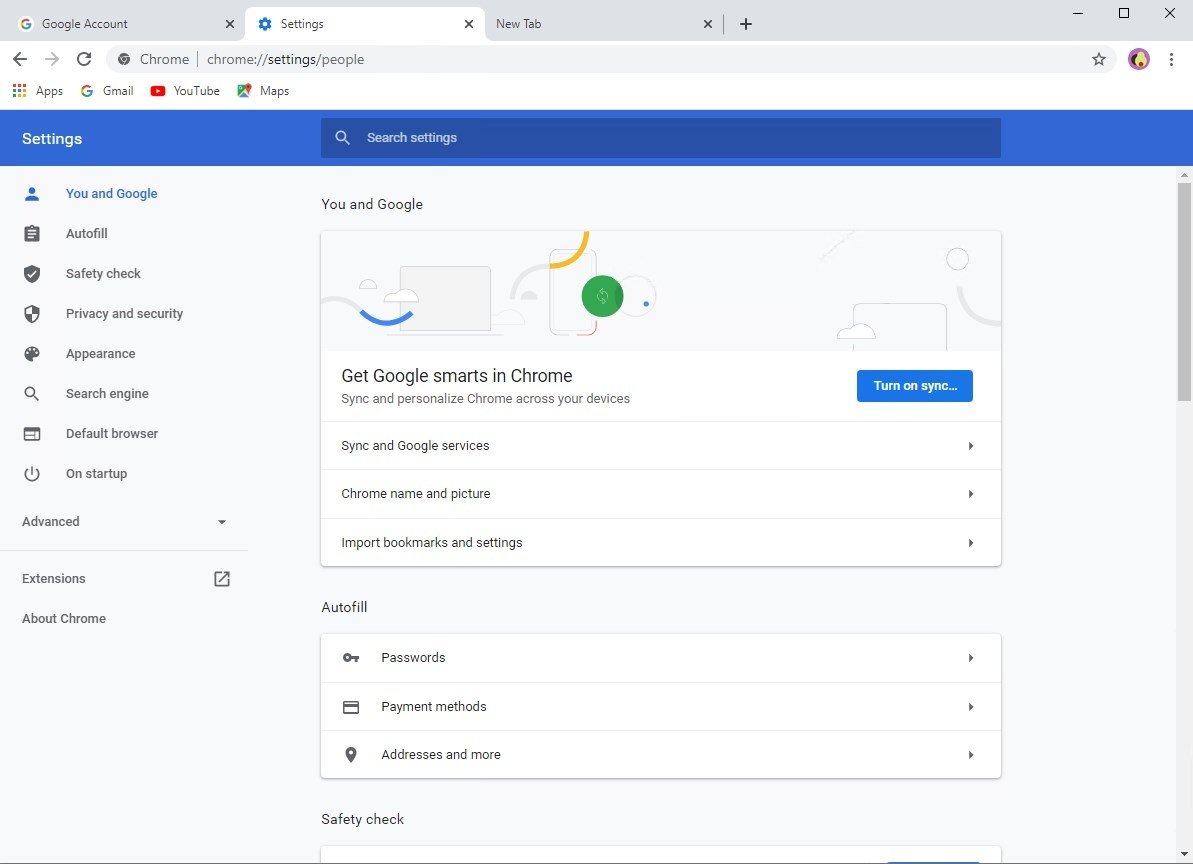This screenshot has width=1193, height=864.
Task: Click the back navigation arrow
Action: click(20, 59)
